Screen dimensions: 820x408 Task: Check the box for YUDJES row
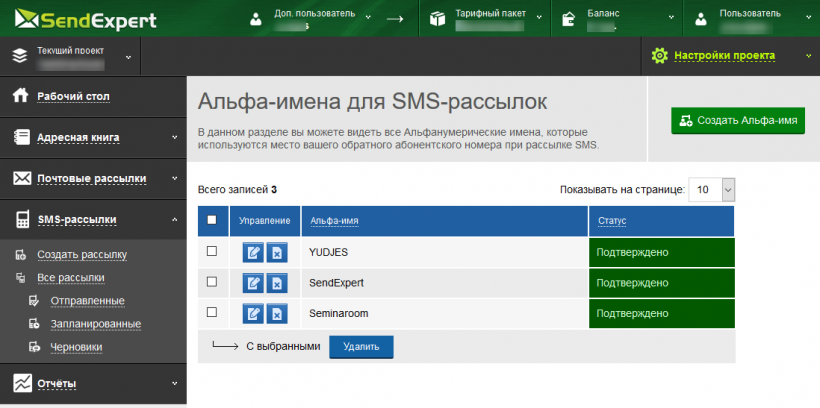[x=212, y=252]
